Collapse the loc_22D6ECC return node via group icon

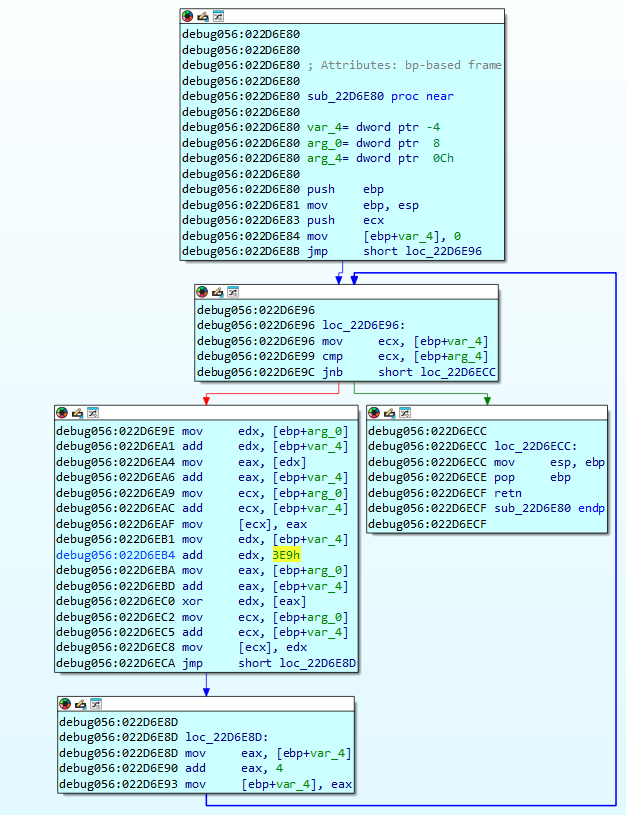point(404,413)
